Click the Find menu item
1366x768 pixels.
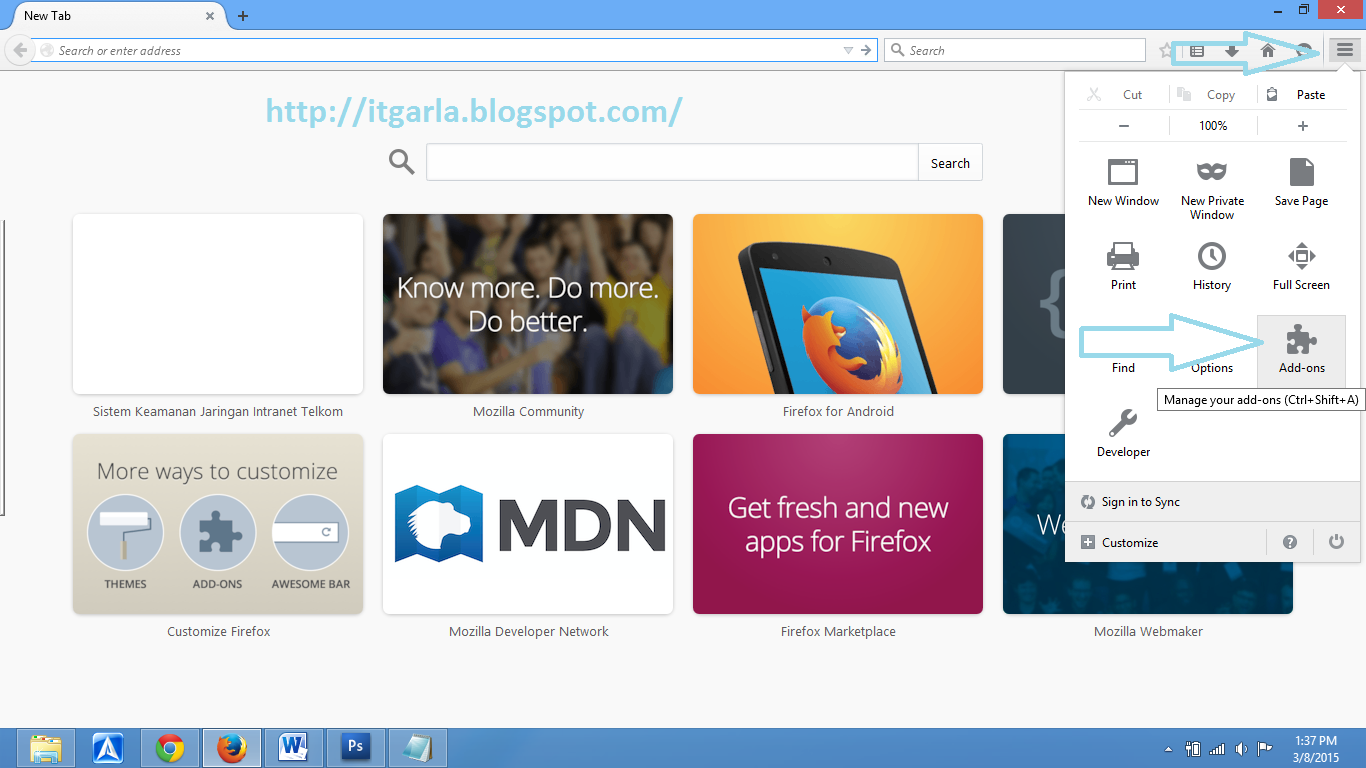tap(1123, 368)
